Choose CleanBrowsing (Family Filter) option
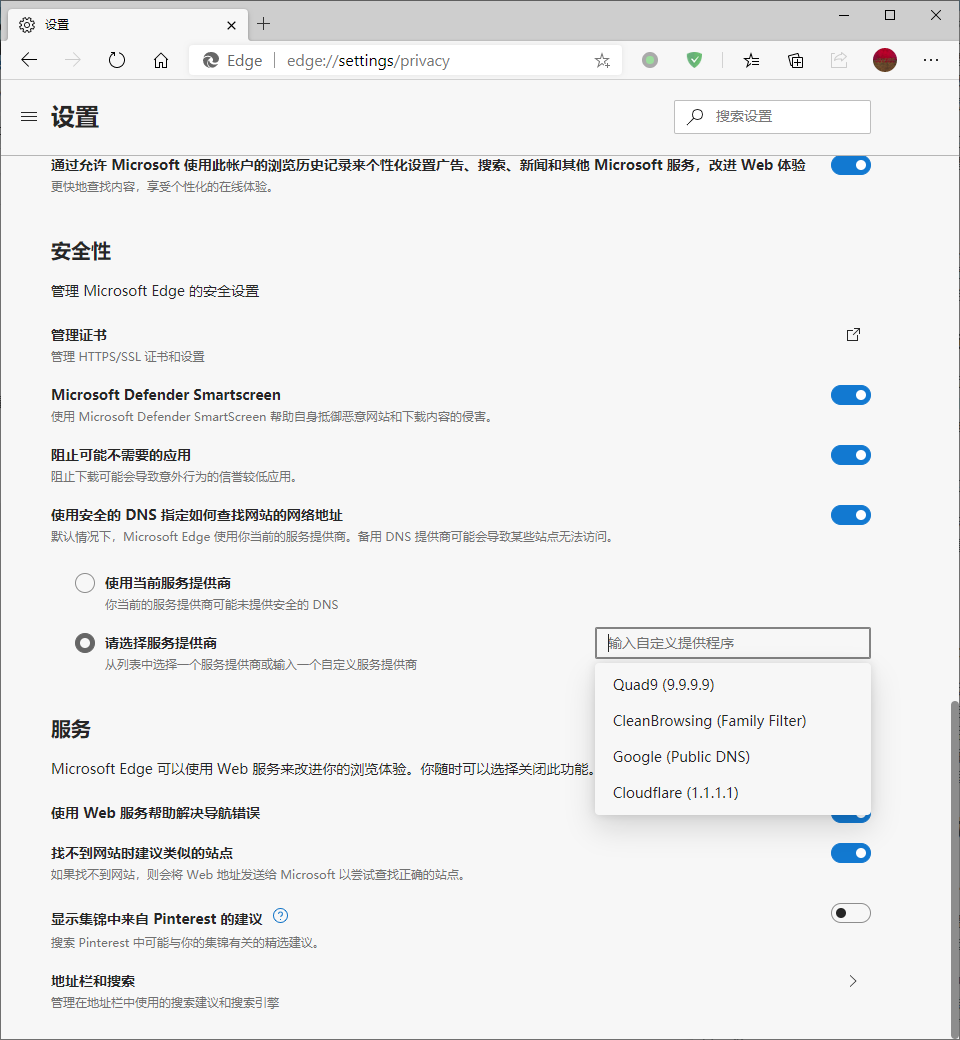 click(732, 721)
